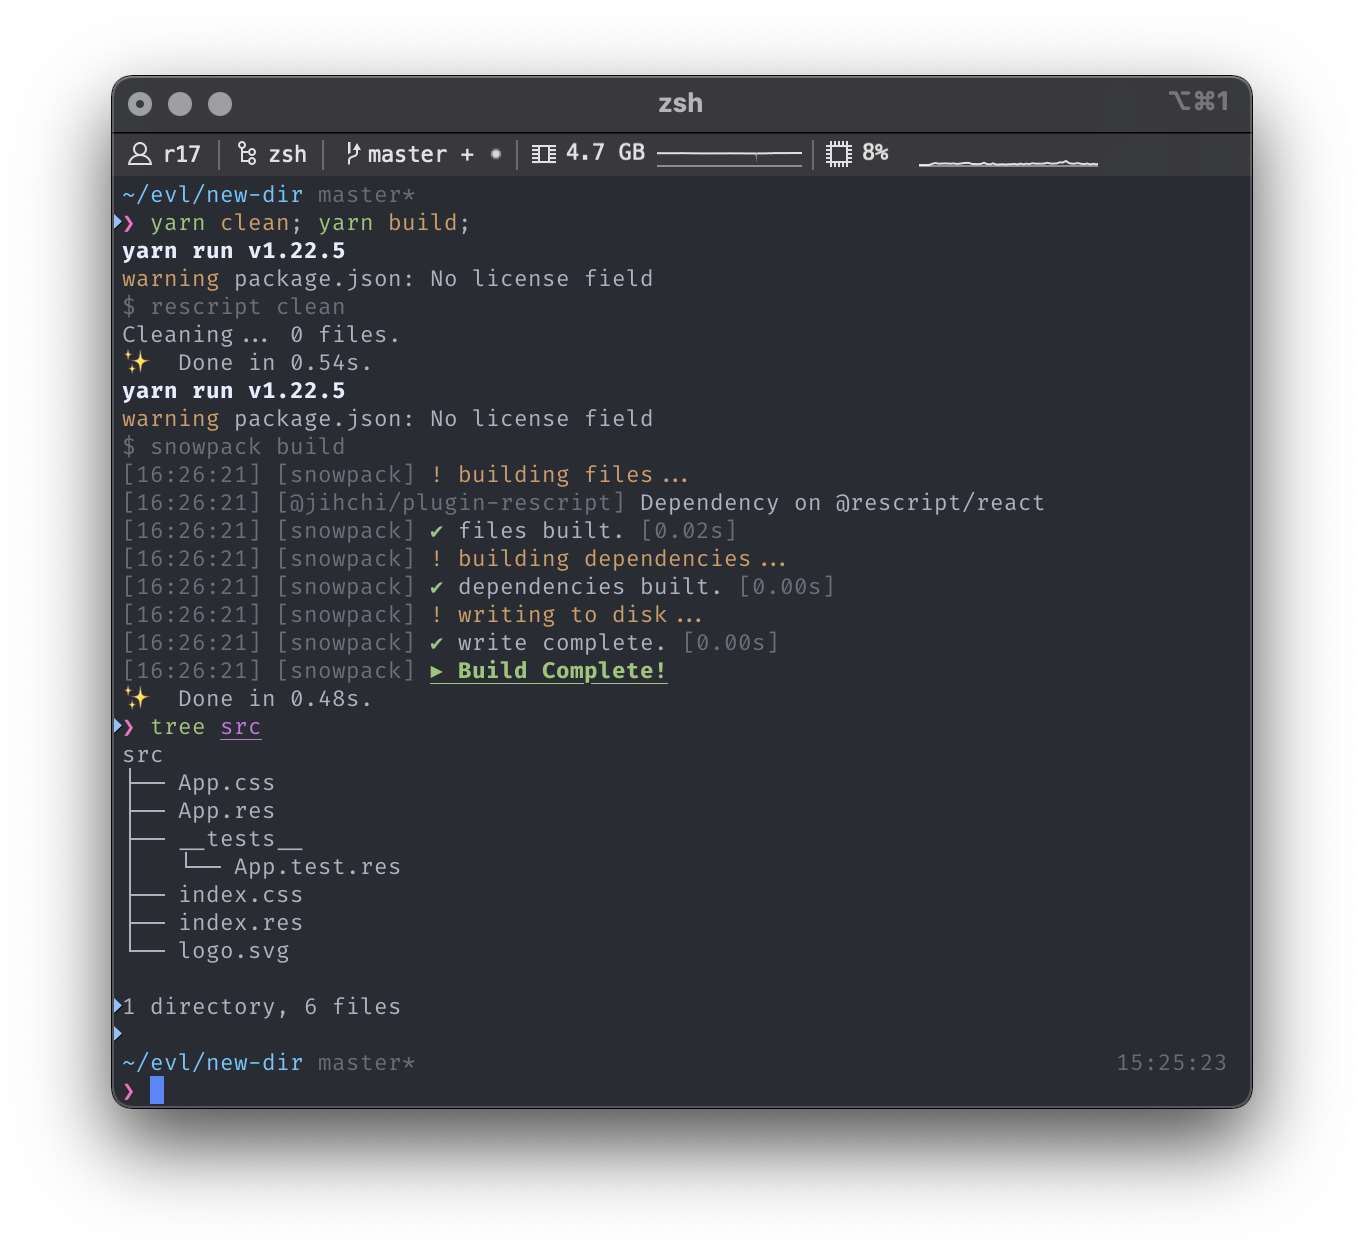Click the green checkmark beside write complete
The height and width of the screenshot is (1256, 1364).
(x=436, y=643)
